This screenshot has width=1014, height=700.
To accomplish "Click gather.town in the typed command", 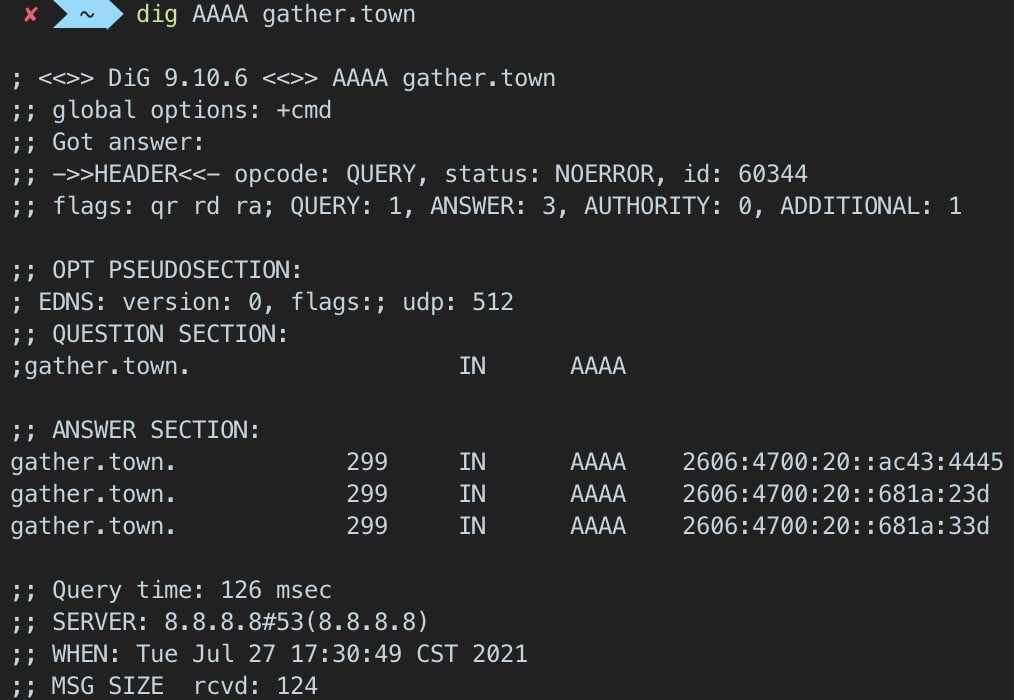I will 339,14.
